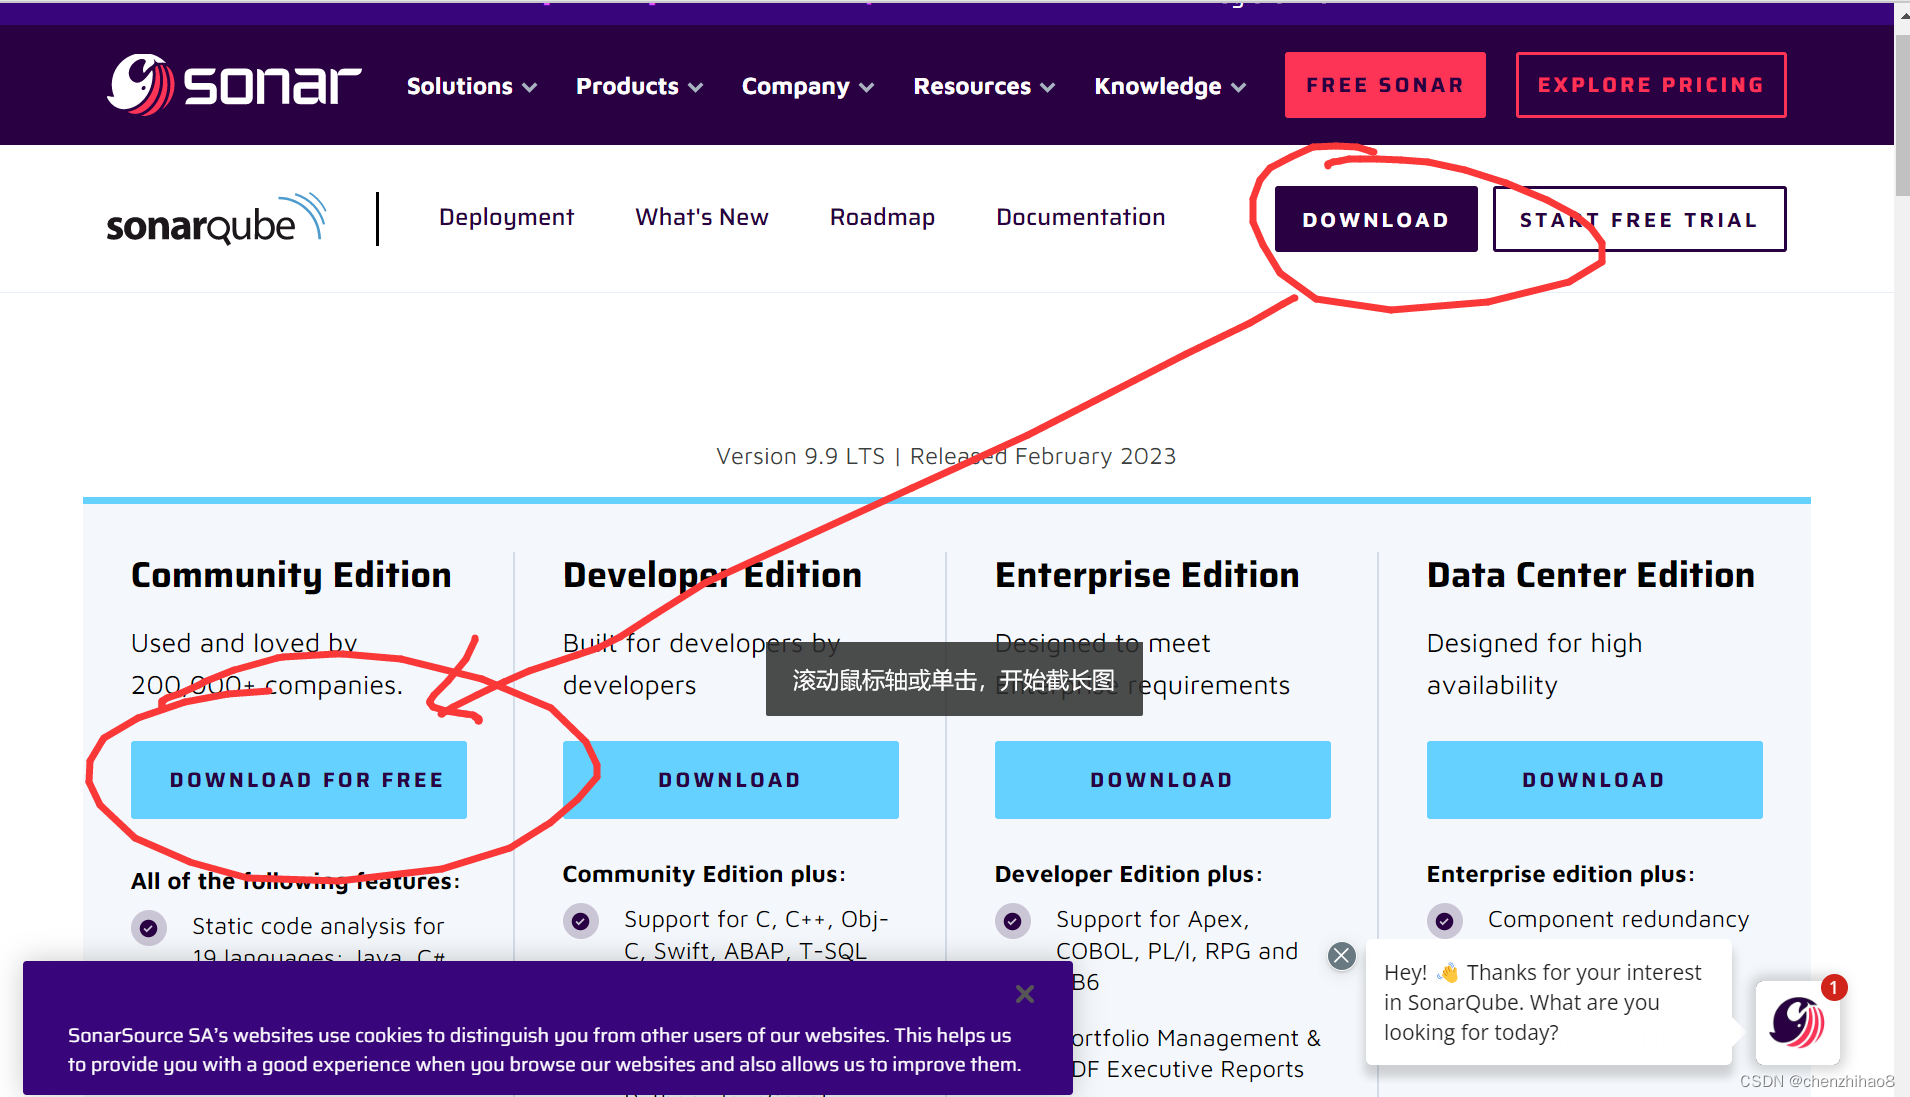1910x1097 pixels.
Task: Click the Sonar logo in the top navbar
Action: [x=234, y=84]
